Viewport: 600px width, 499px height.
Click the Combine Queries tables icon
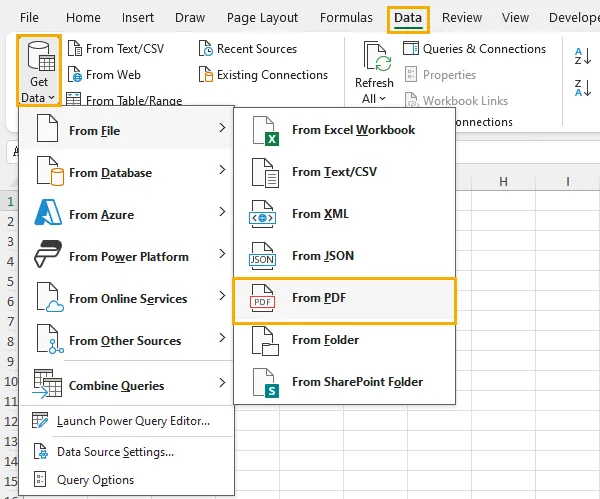point(47,384)
